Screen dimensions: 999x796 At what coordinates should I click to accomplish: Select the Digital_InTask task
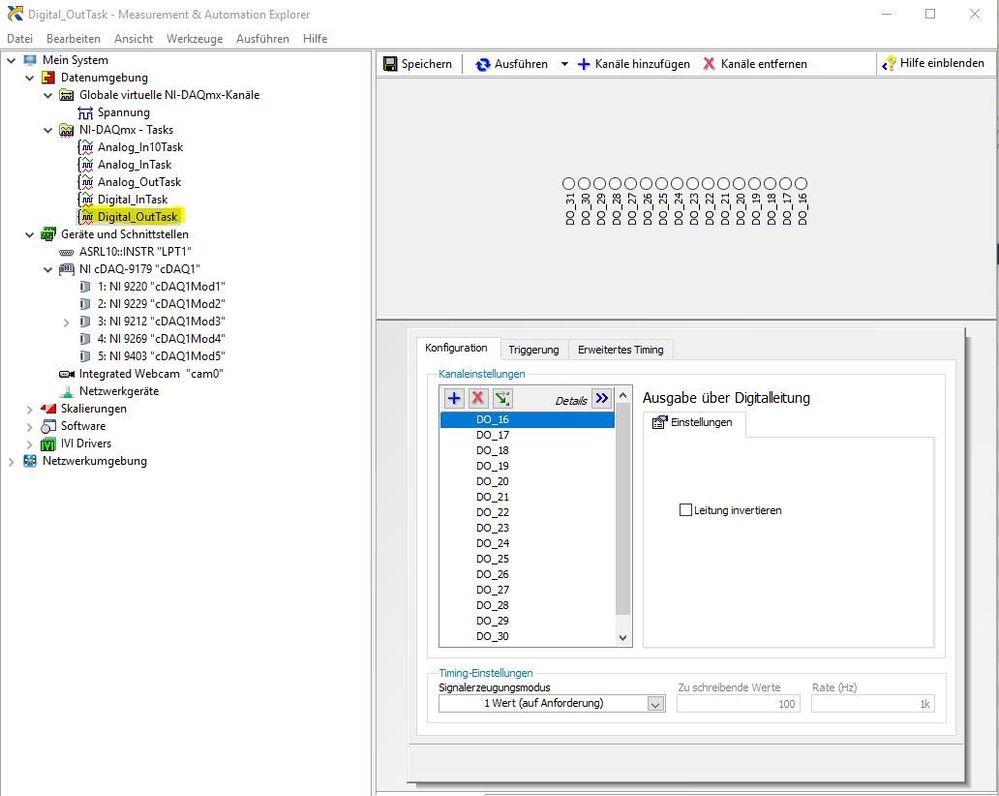click(132, 199)
